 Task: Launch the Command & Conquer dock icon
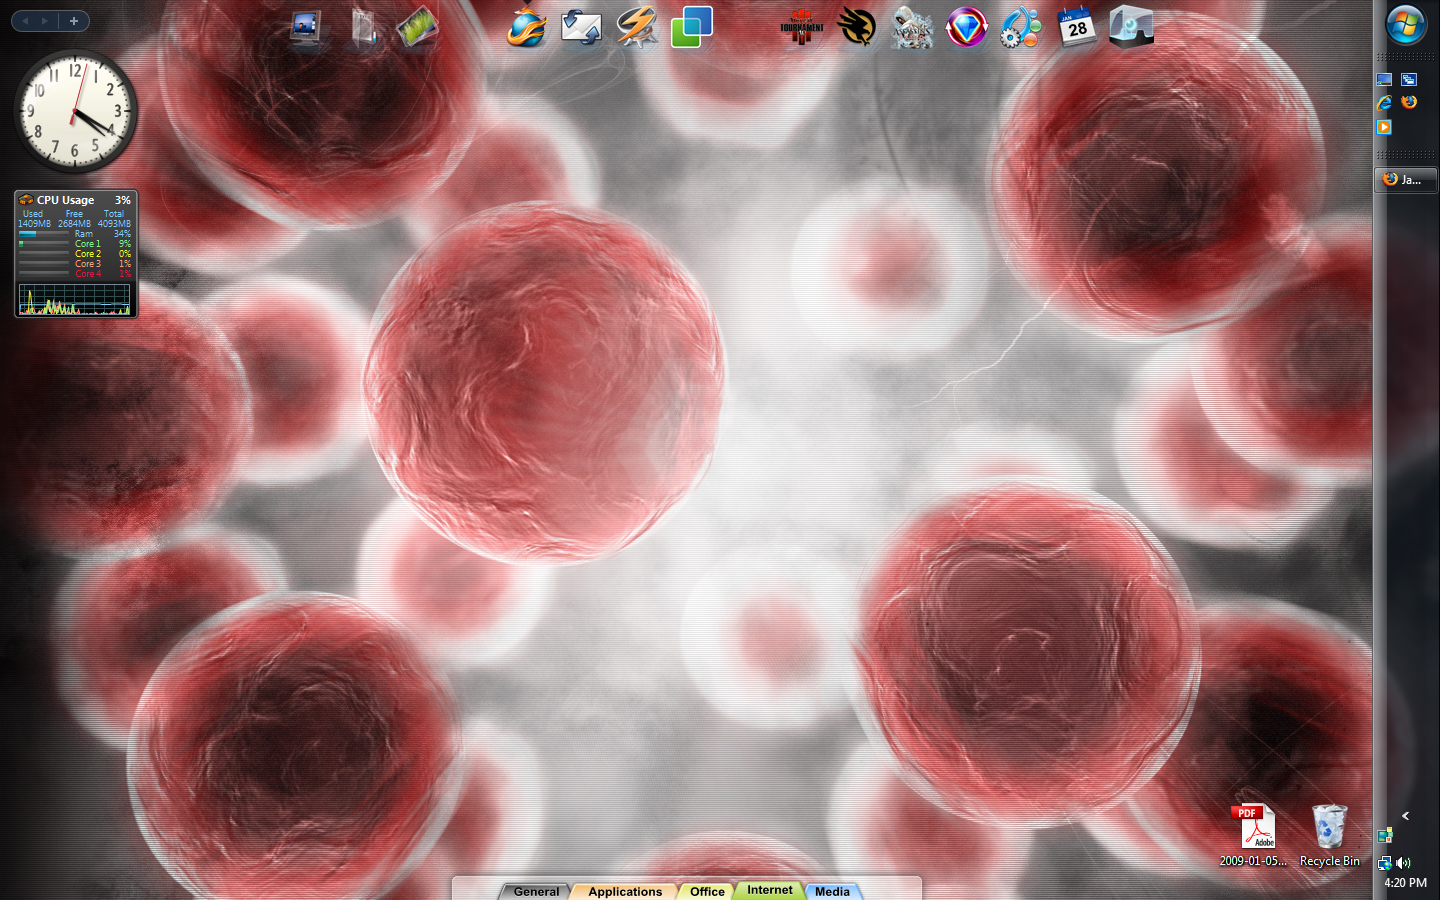[856, 28]
